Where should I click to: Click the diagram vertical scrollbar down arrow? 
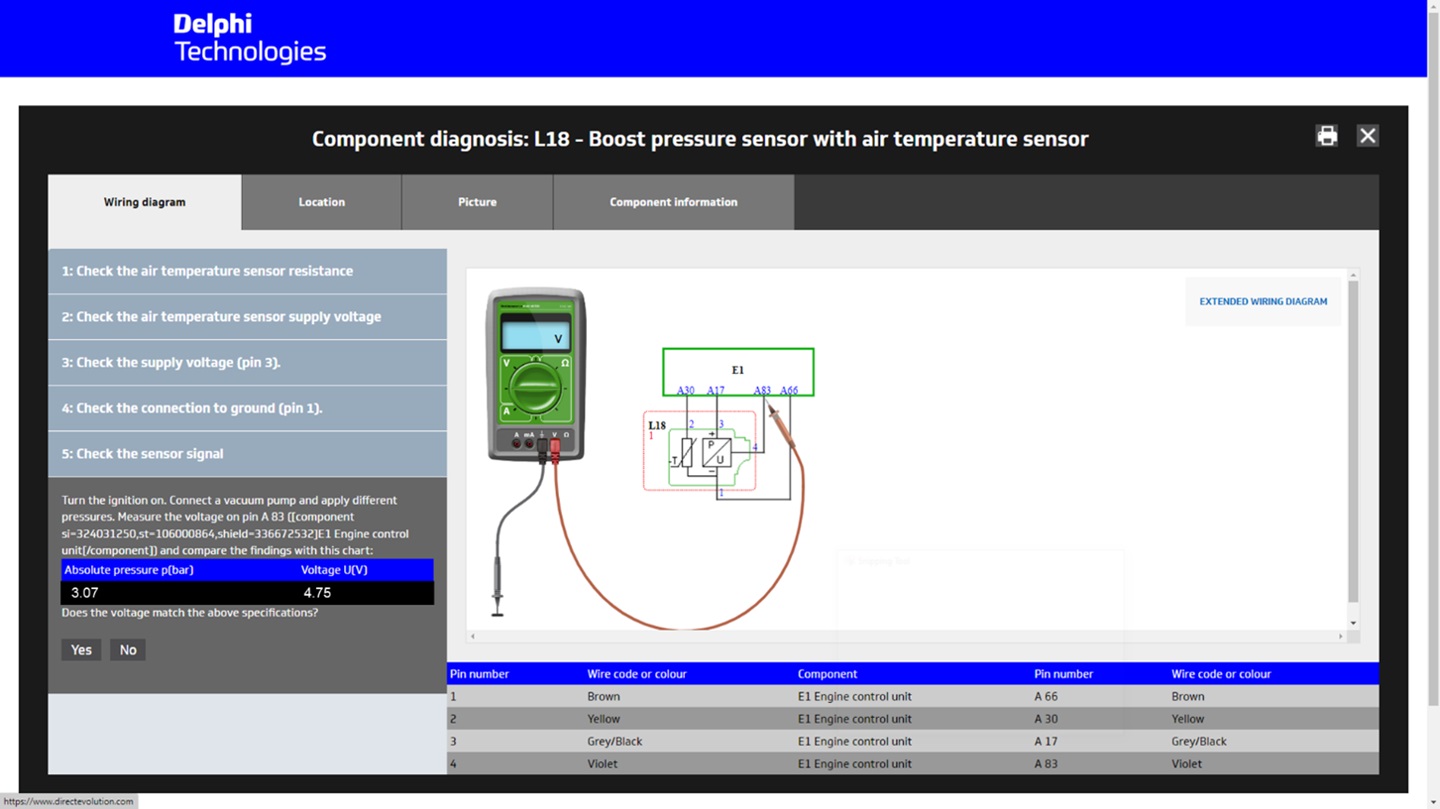(x=1353, y=623)
